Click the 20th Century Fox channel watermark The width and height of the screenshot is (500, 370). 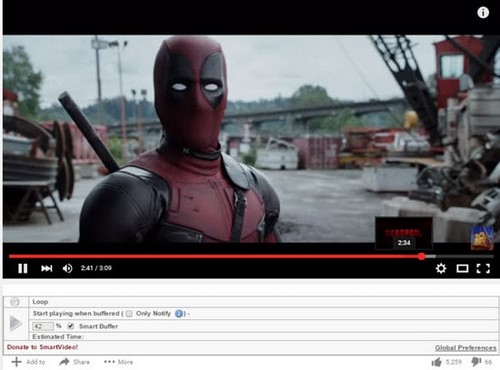tap(482, 238)
